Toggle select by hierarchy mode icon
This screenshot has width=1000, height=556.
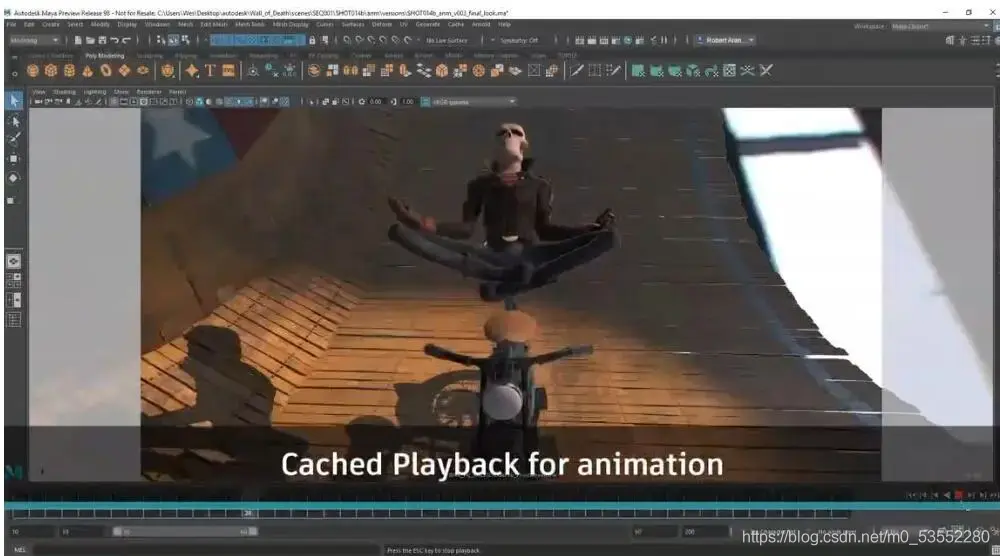tap(161, 40)
